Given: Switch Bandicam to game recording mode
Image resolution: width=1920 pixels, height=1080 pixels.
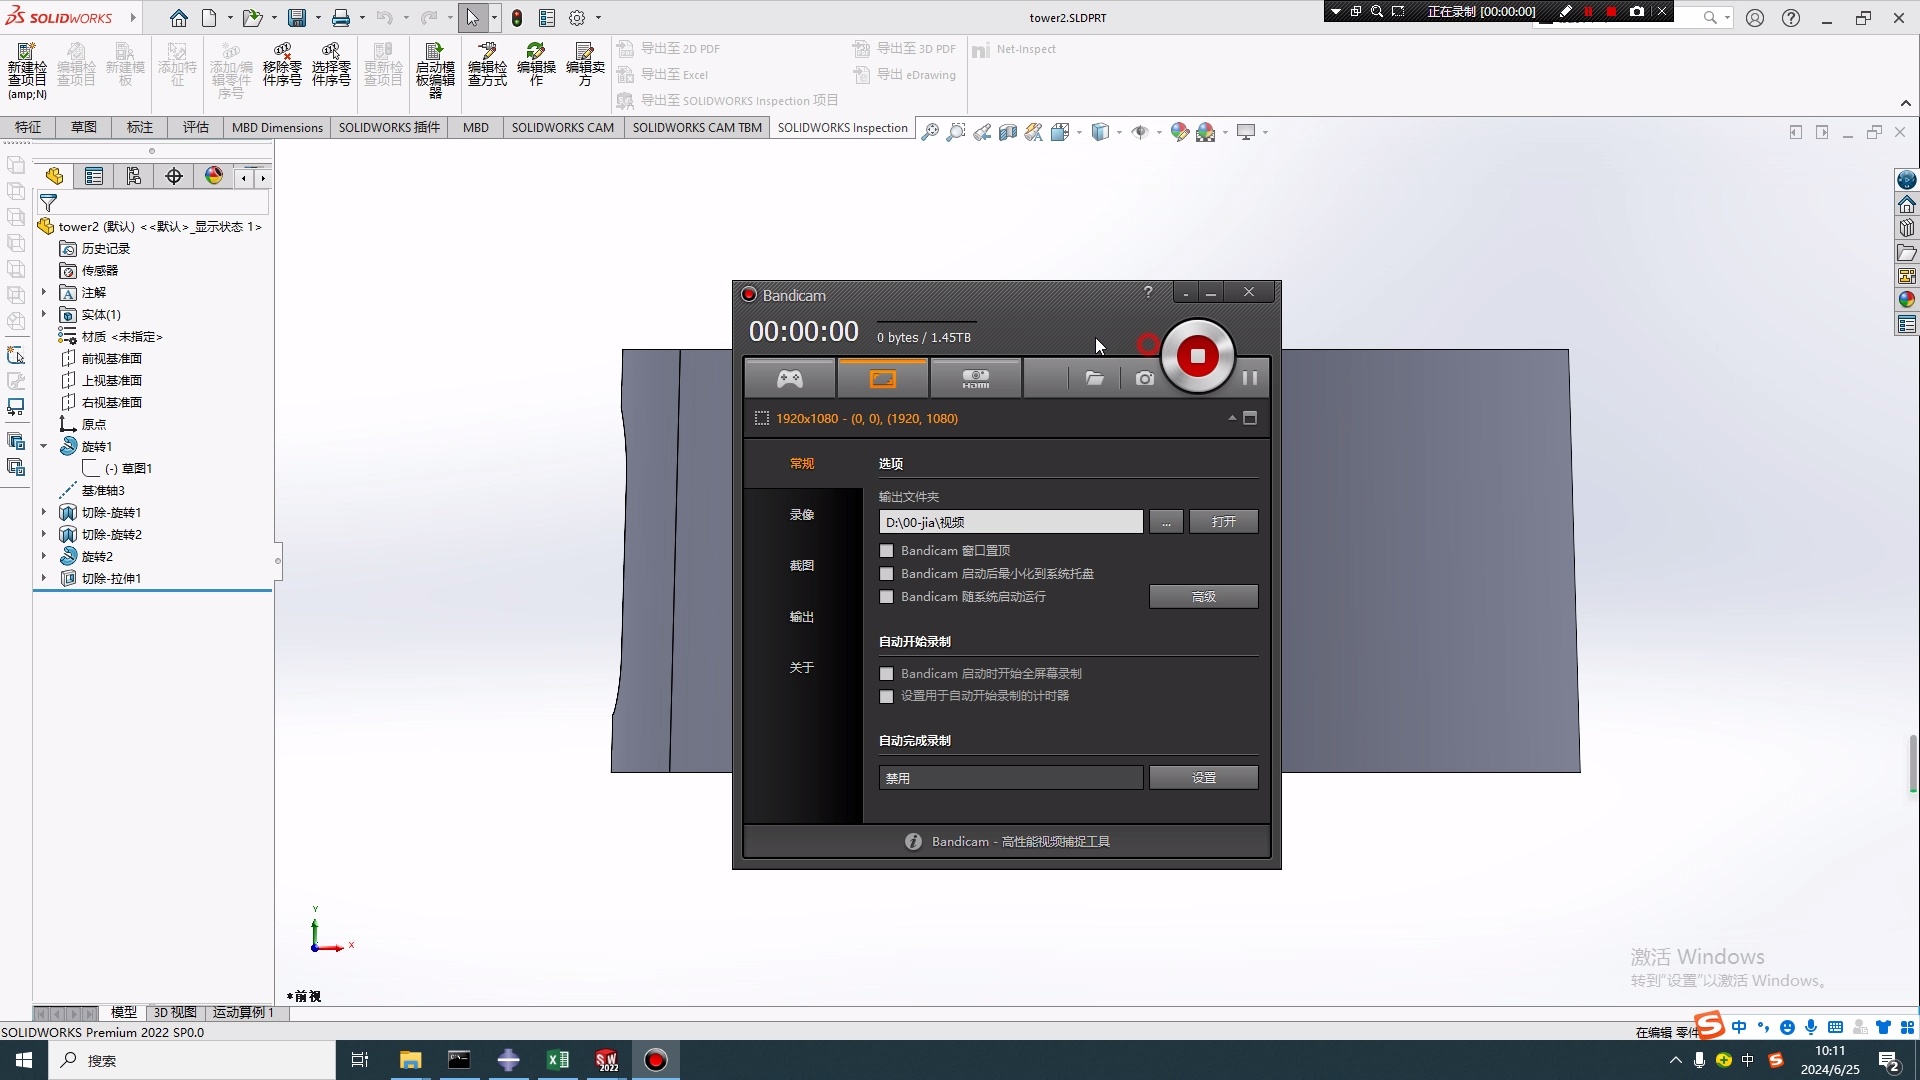Looking at the screenshot, I should click(790, 378).
